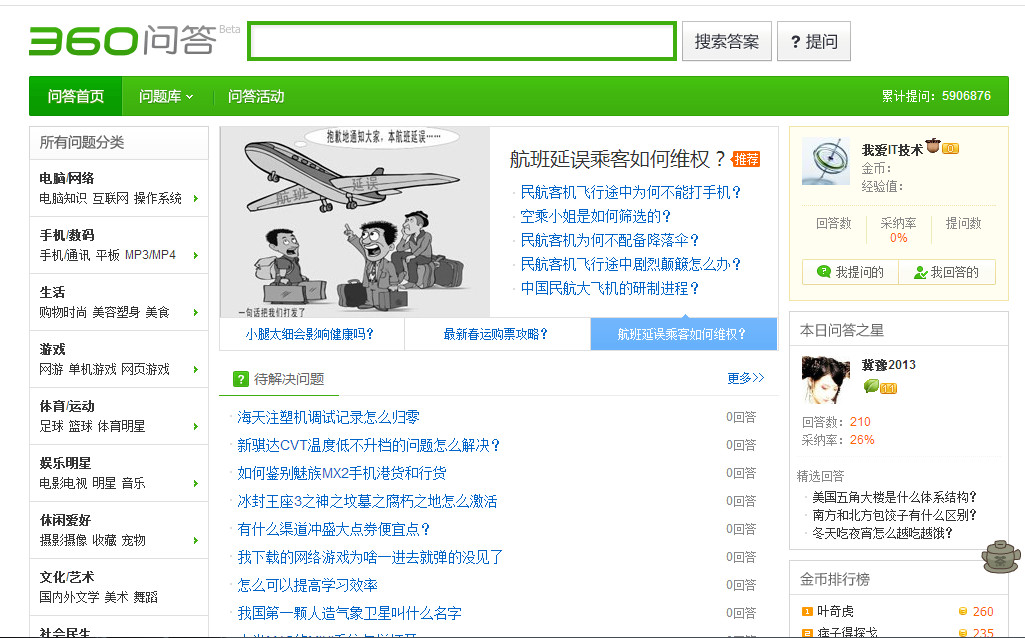This screenshot has width=1025, height=638.
Task: Click the ？提问 button
Action: pyautogui.click(x=813, y=41)
